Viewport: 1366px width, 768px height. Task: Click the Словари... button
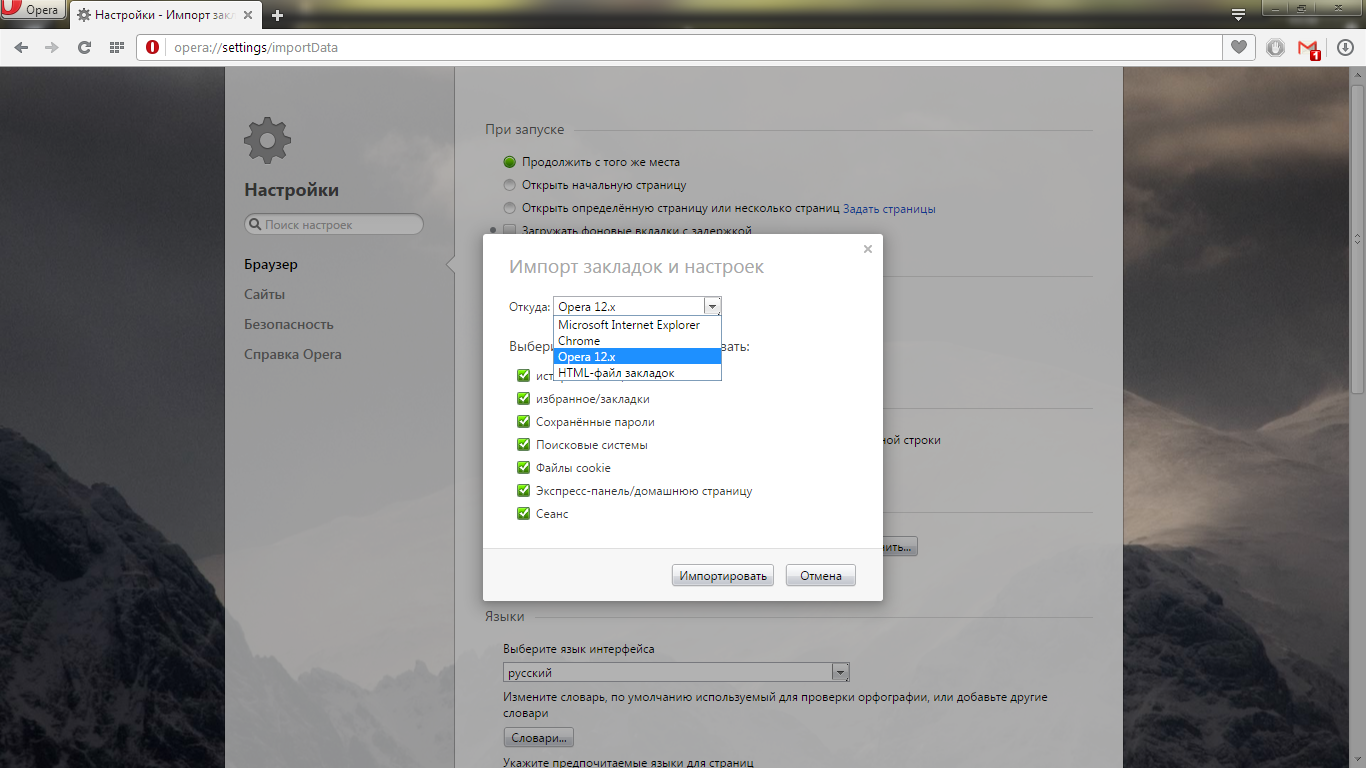539,738
